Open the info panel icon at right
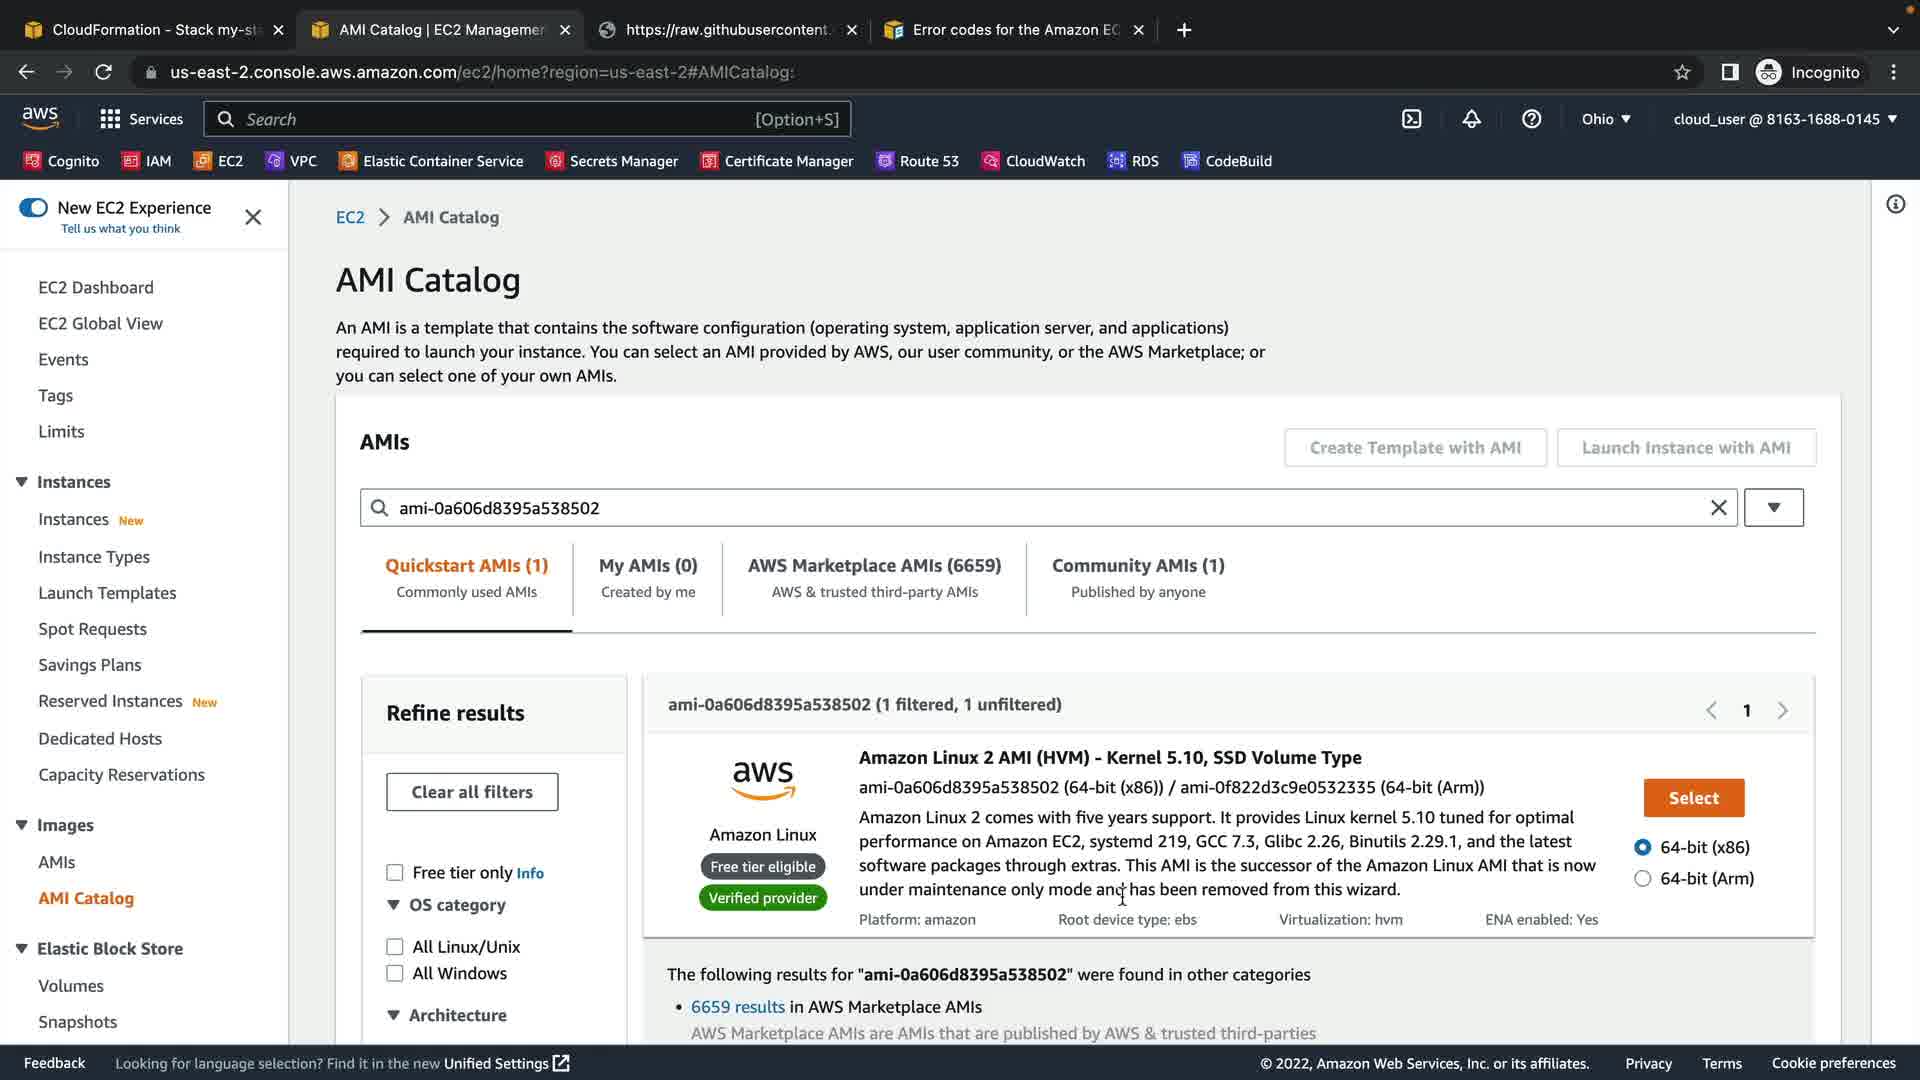Viewport: 1920px width, 1080px height. point(1895,205)
